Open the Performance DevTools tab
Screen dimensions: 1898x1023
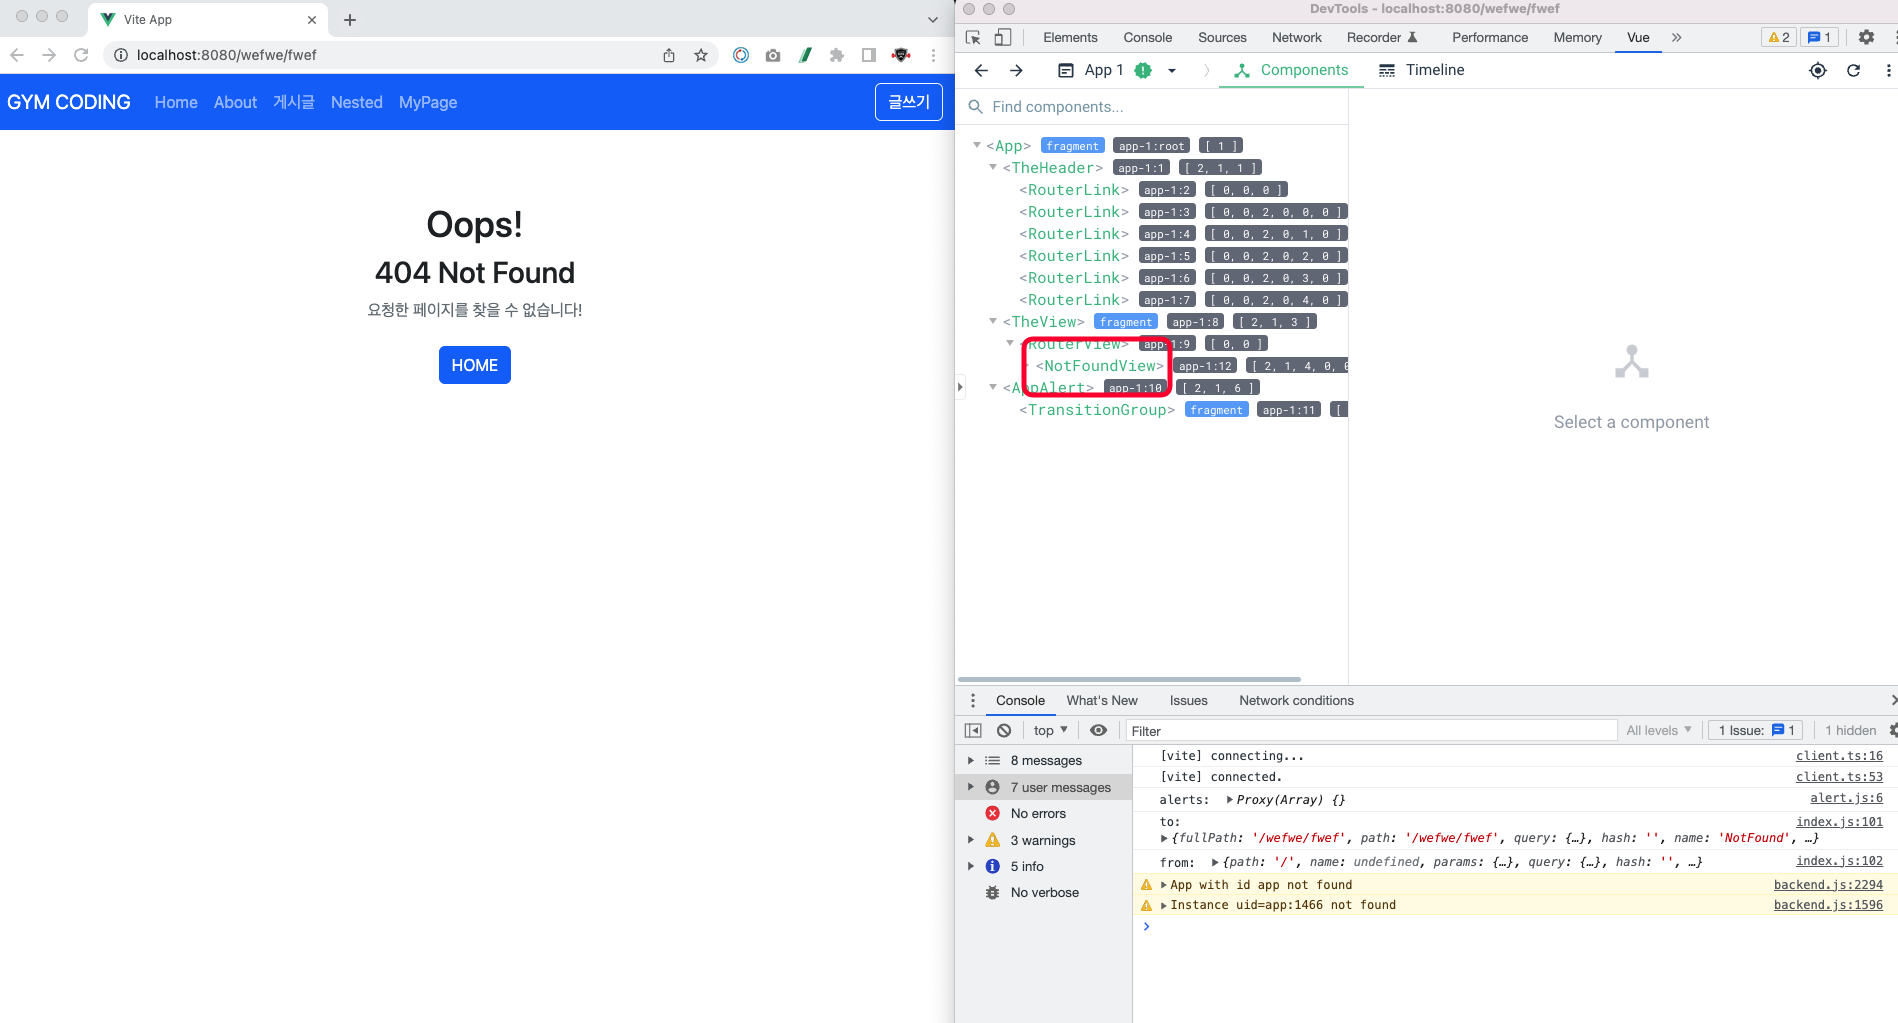click(1490, 37)
